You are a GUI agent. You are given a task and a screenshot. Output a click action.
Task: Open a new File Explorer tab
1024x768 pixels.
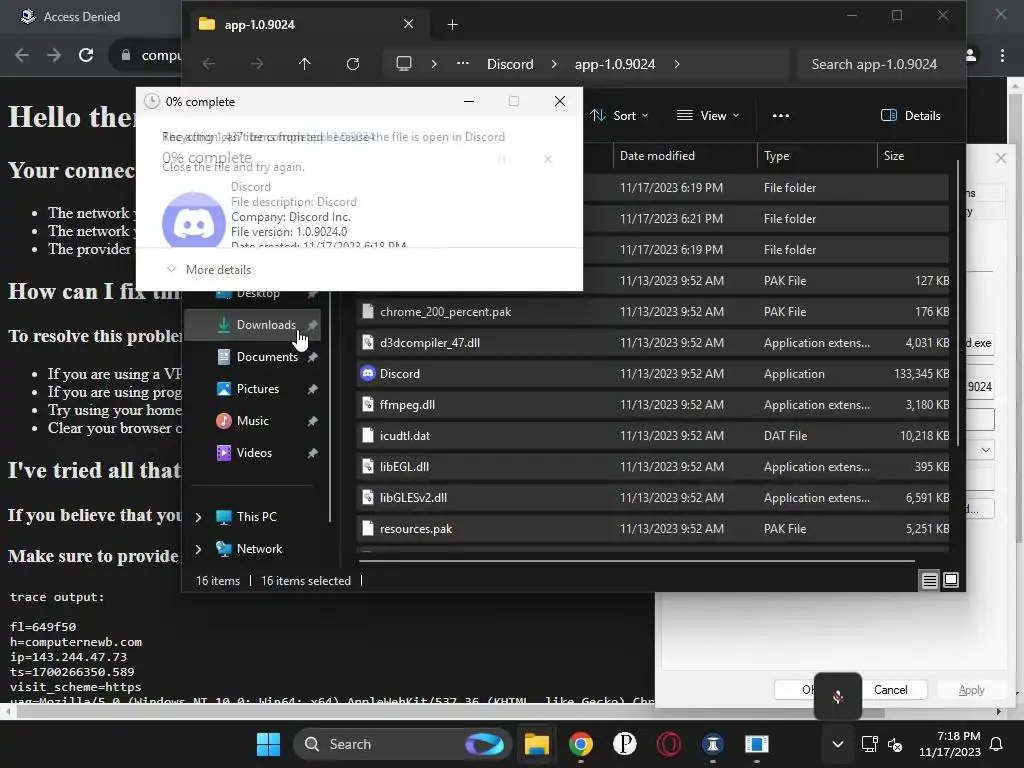click(452, 25)
